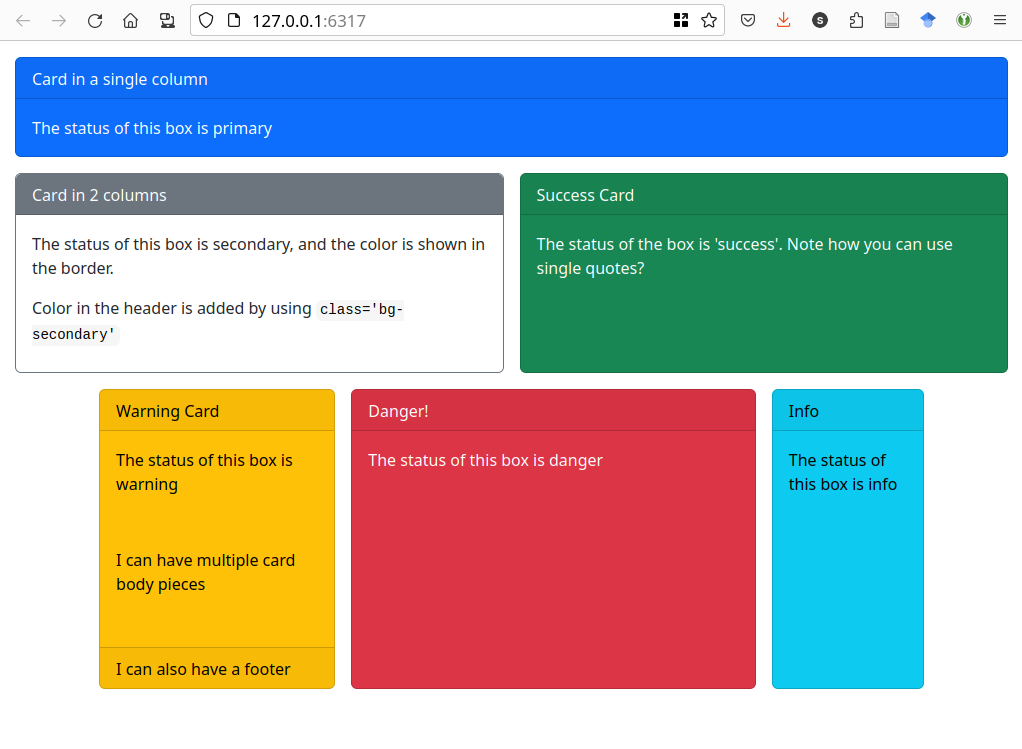Open the Firefox hamburger menu

[x=1000, y=21]
